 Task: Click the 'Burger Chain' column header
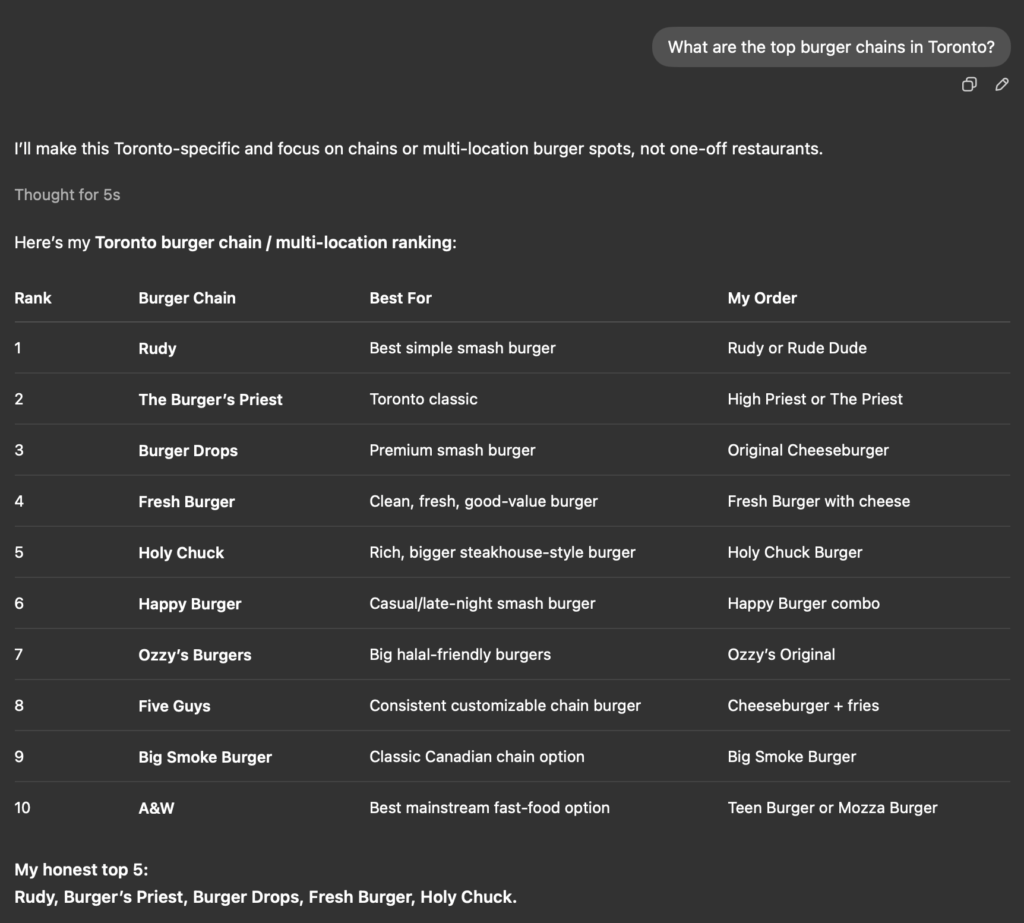[187, 298]
